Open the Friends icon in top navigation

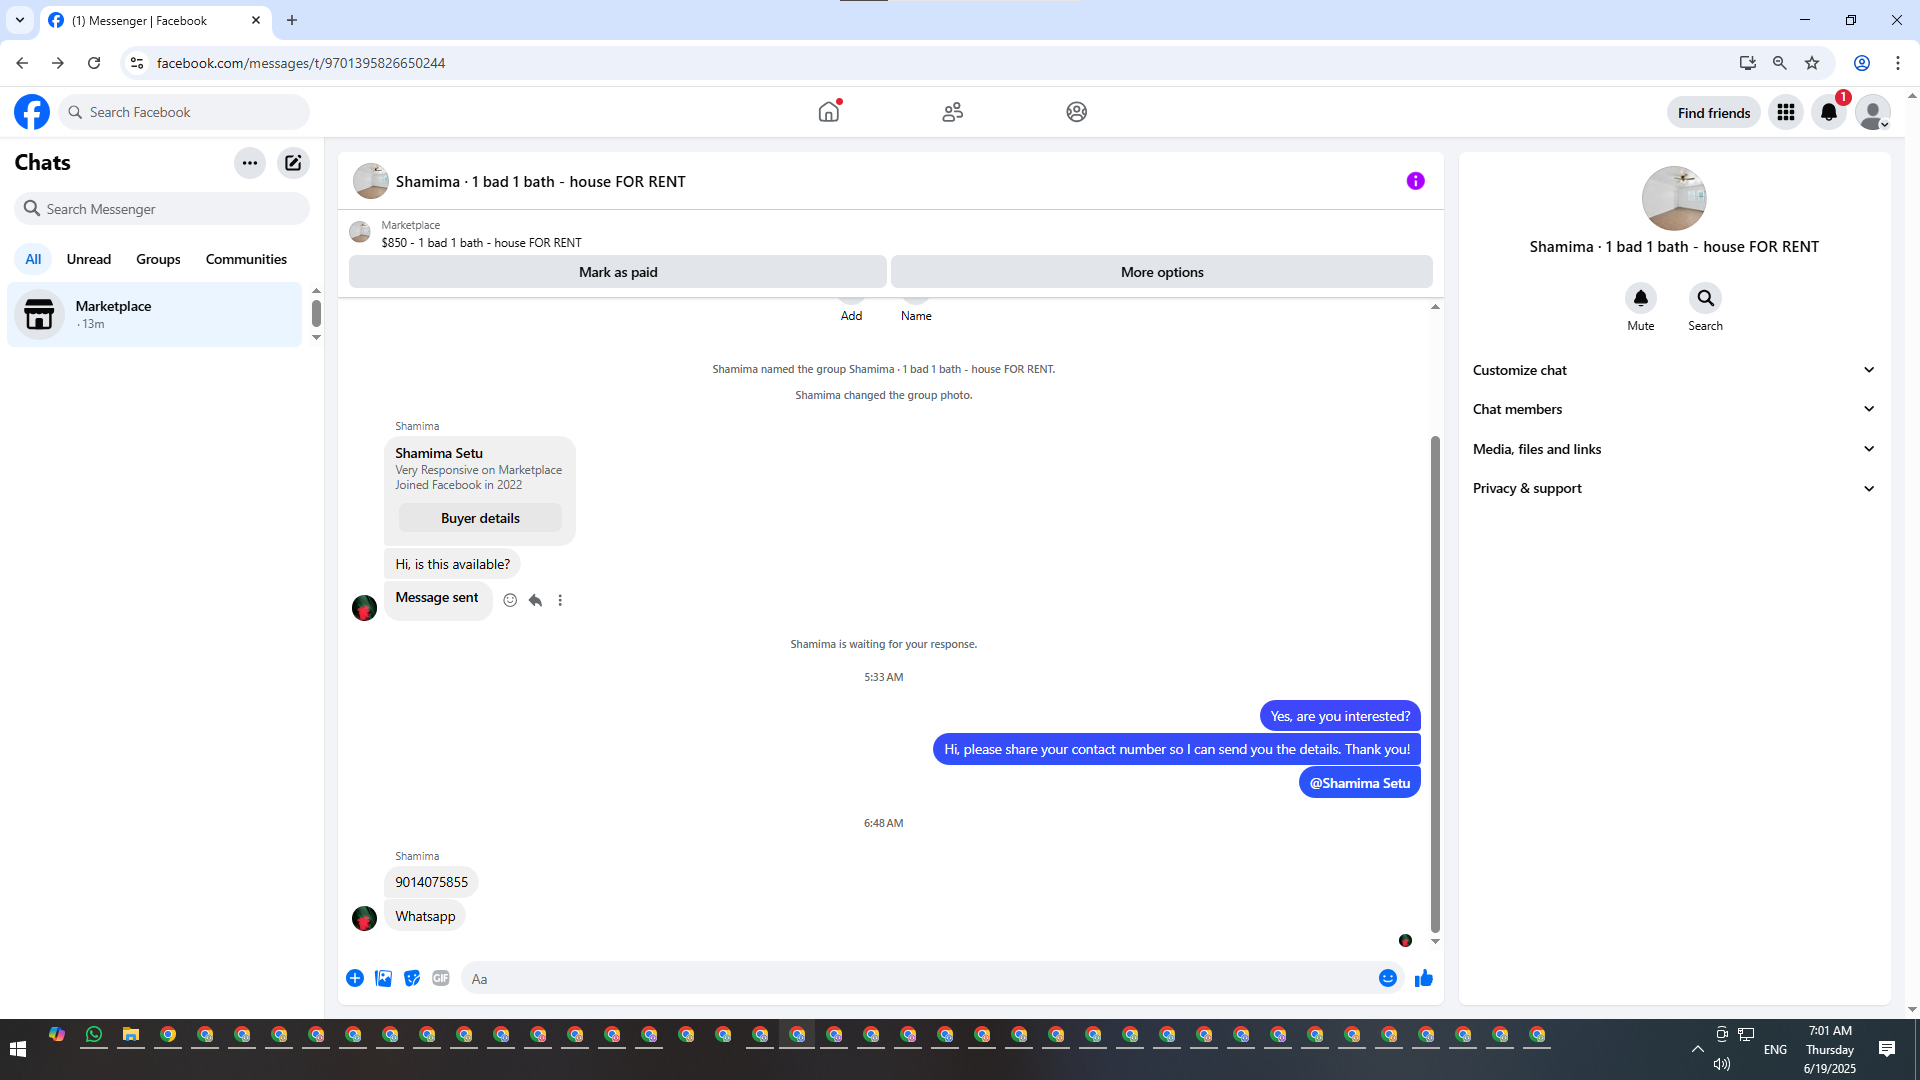pyautogui.click(x=953, y=112)
